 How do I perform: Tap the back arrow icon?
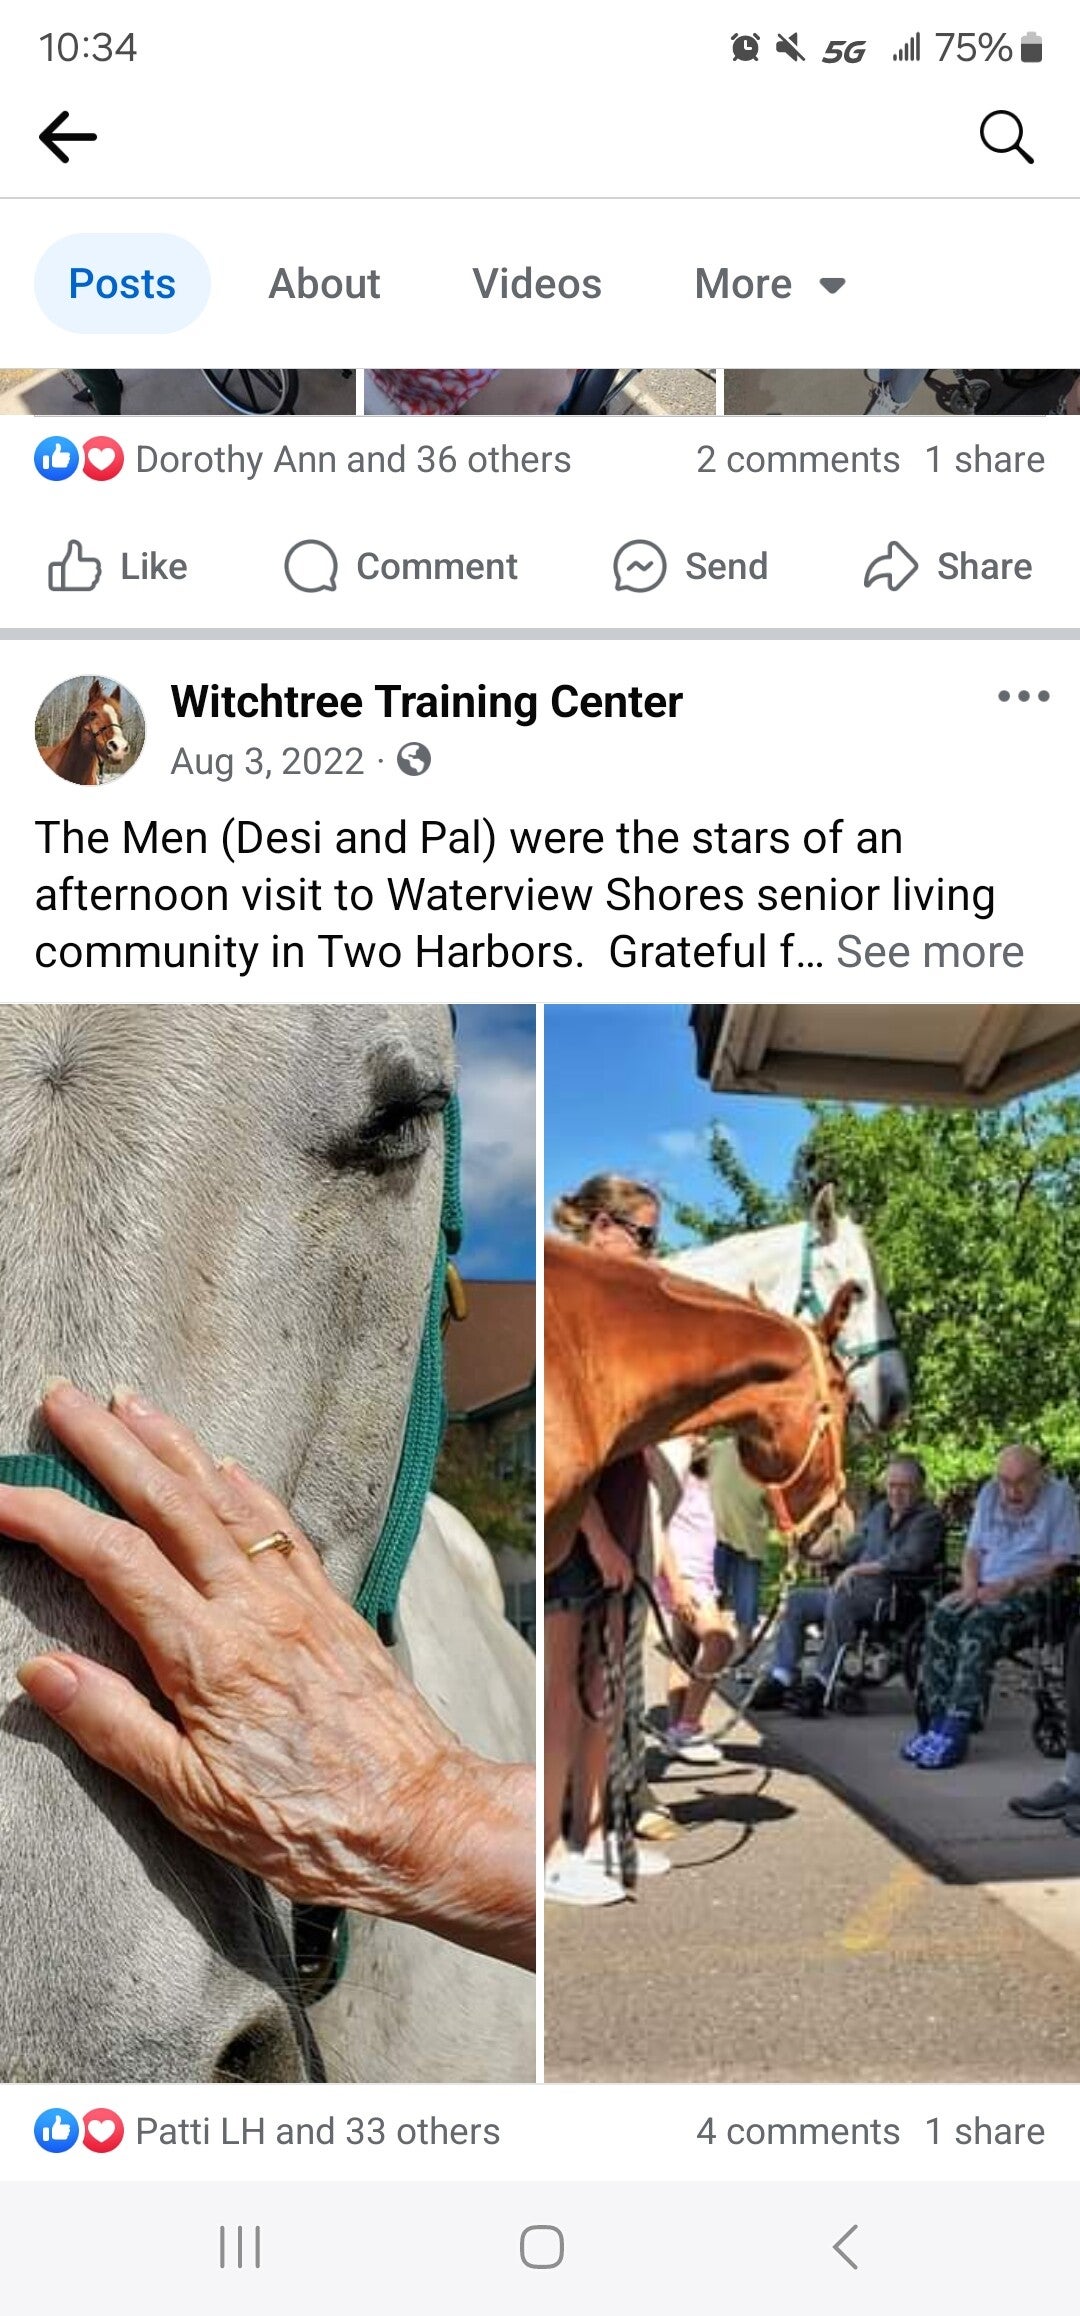pyautogui.click(x=68, y=136)
